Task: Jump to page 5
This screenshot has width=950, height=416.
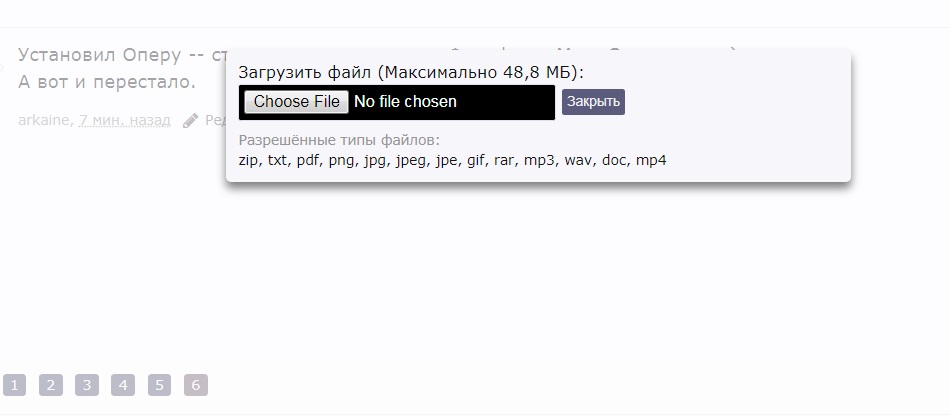Action: tap(159, 385)
